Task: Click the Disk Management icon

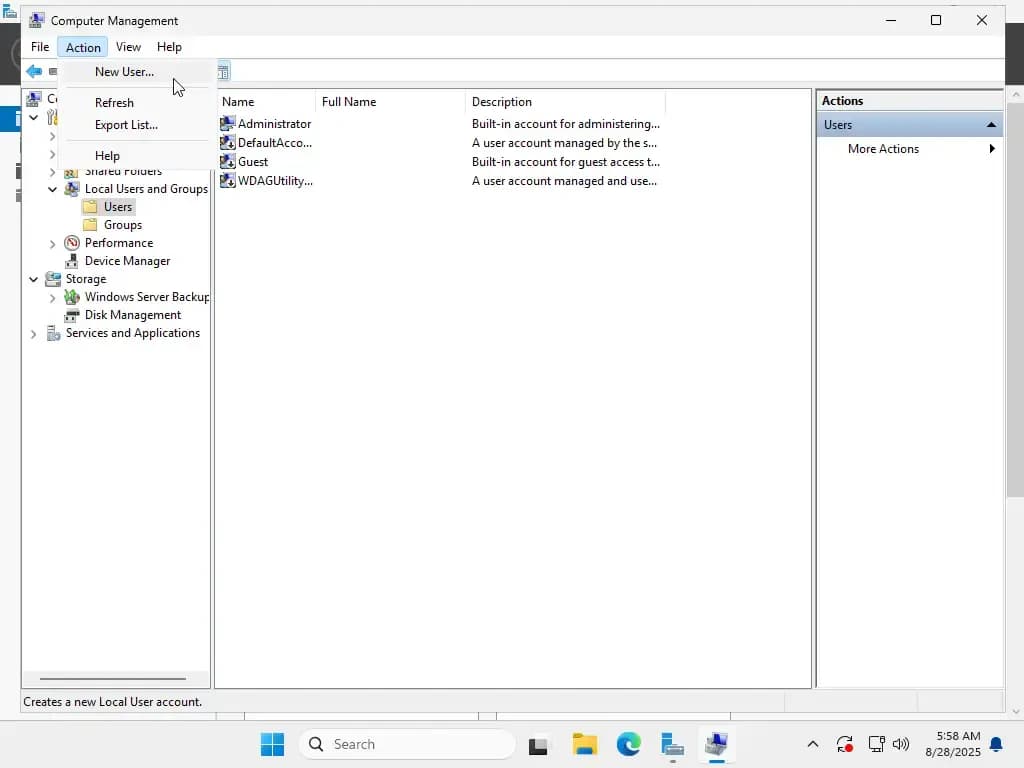Action: [72, 315]
